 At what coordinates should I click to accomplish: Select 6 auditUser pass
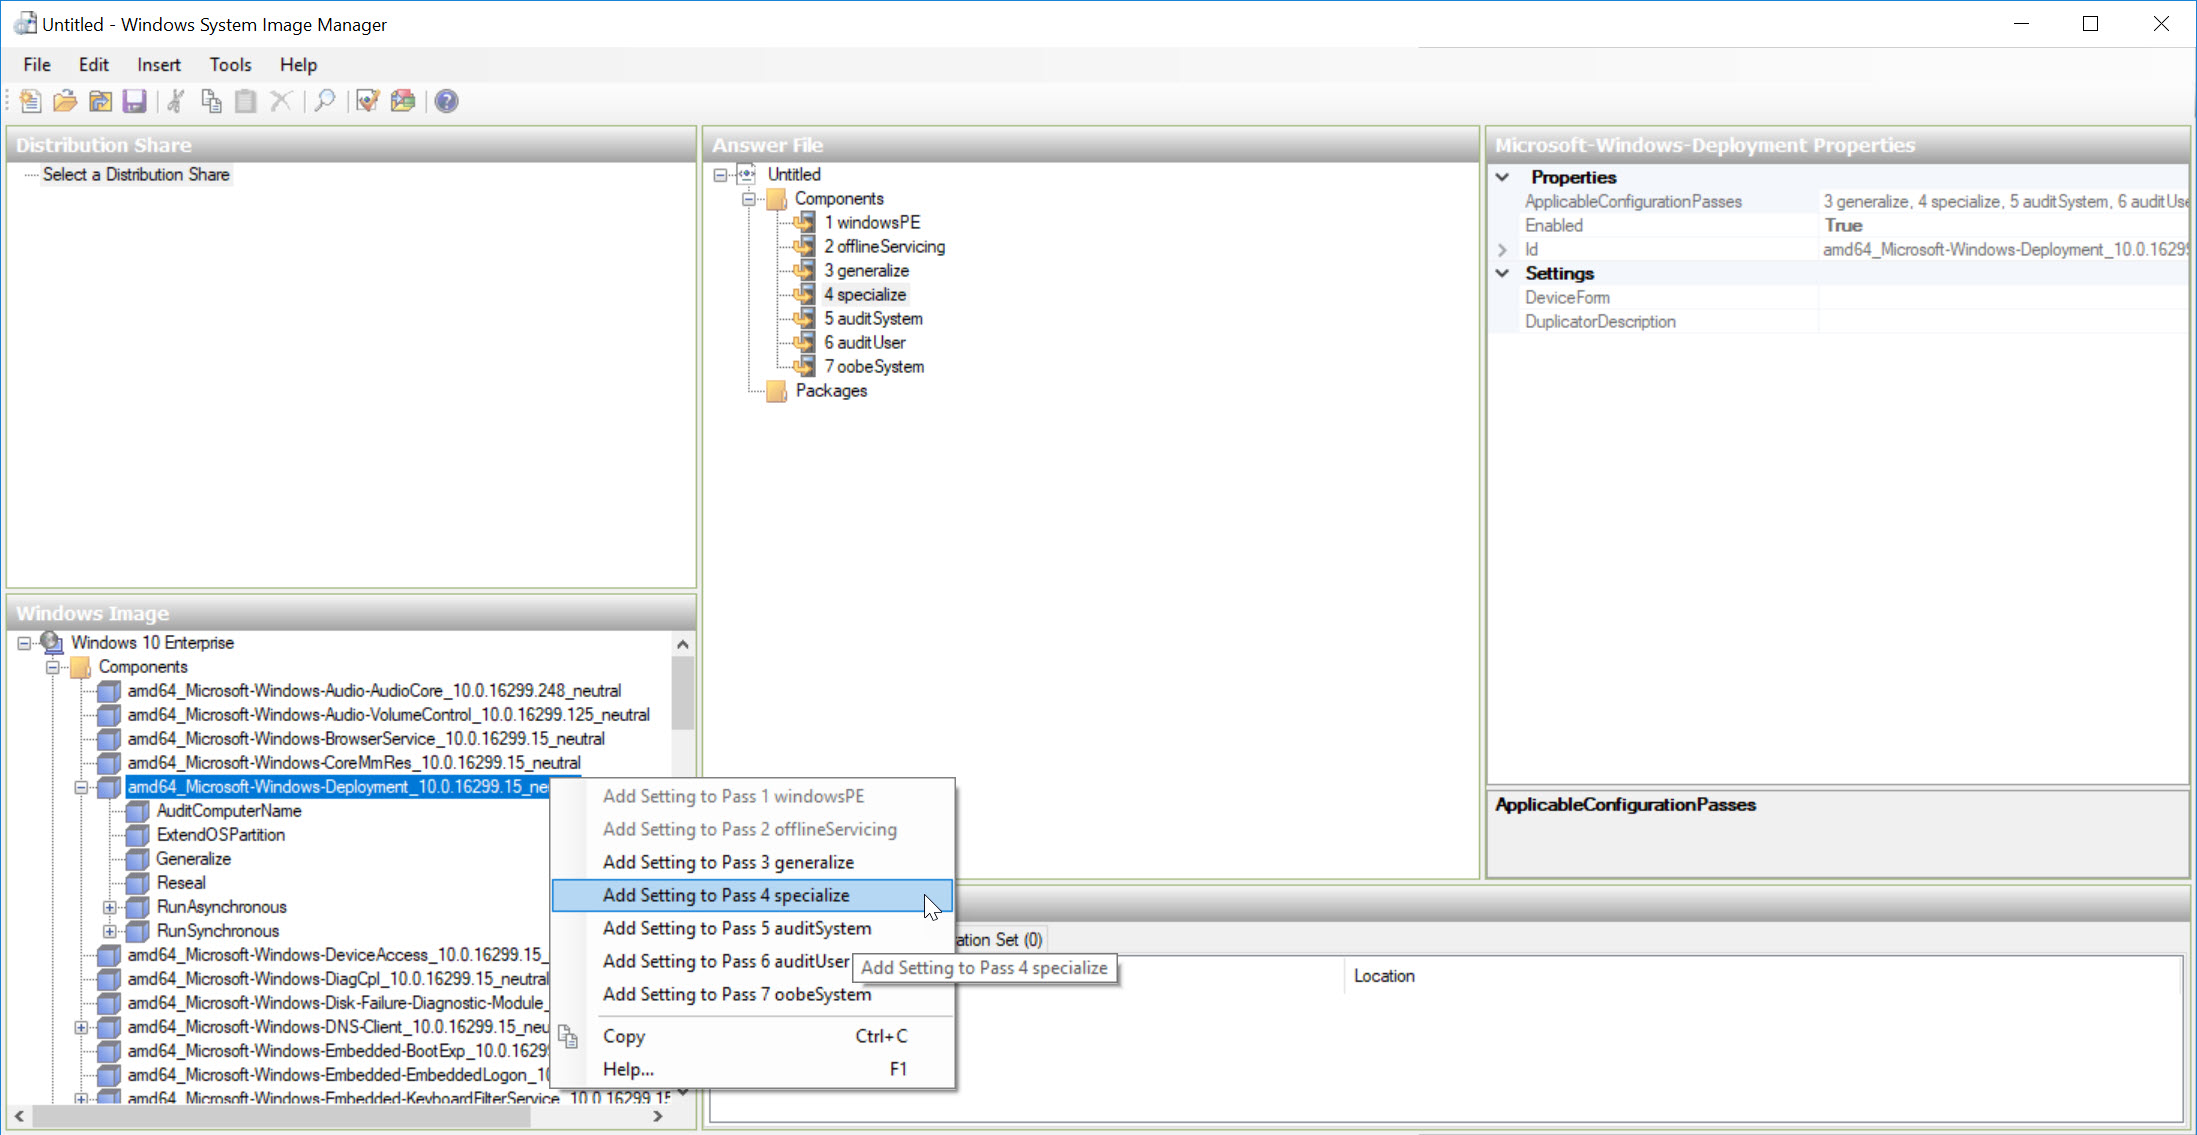point(864,342)
